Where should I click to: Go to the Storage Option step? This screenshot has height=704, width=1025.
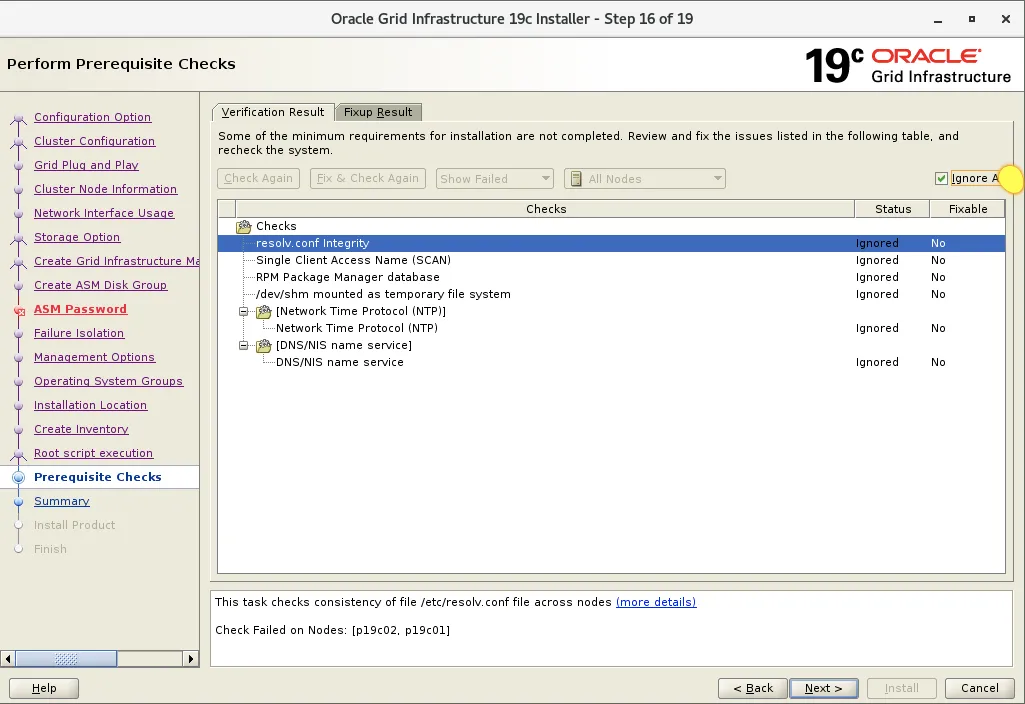point(76,237)
